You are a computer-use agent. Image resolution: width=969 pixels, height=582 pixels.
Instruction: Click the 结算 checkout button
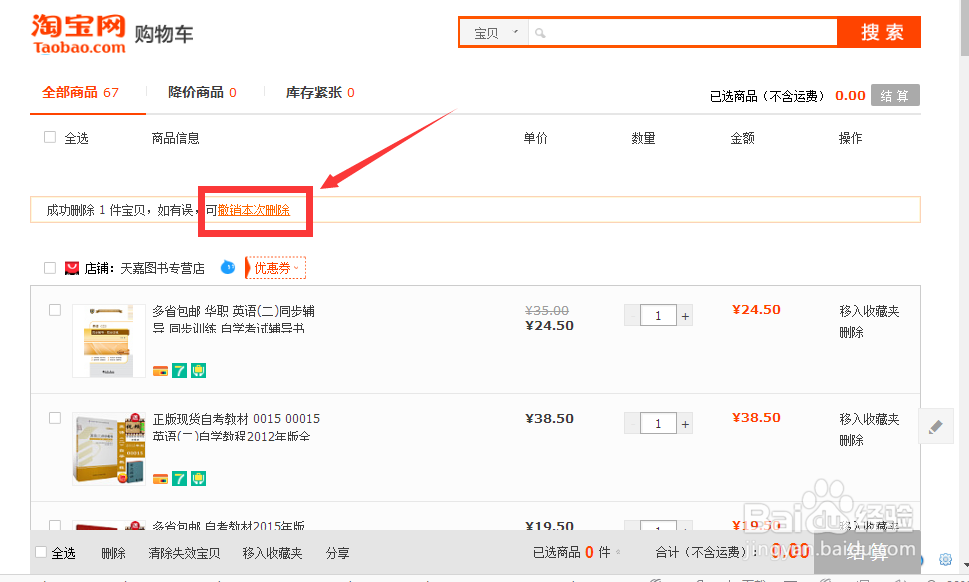point(895,95)
